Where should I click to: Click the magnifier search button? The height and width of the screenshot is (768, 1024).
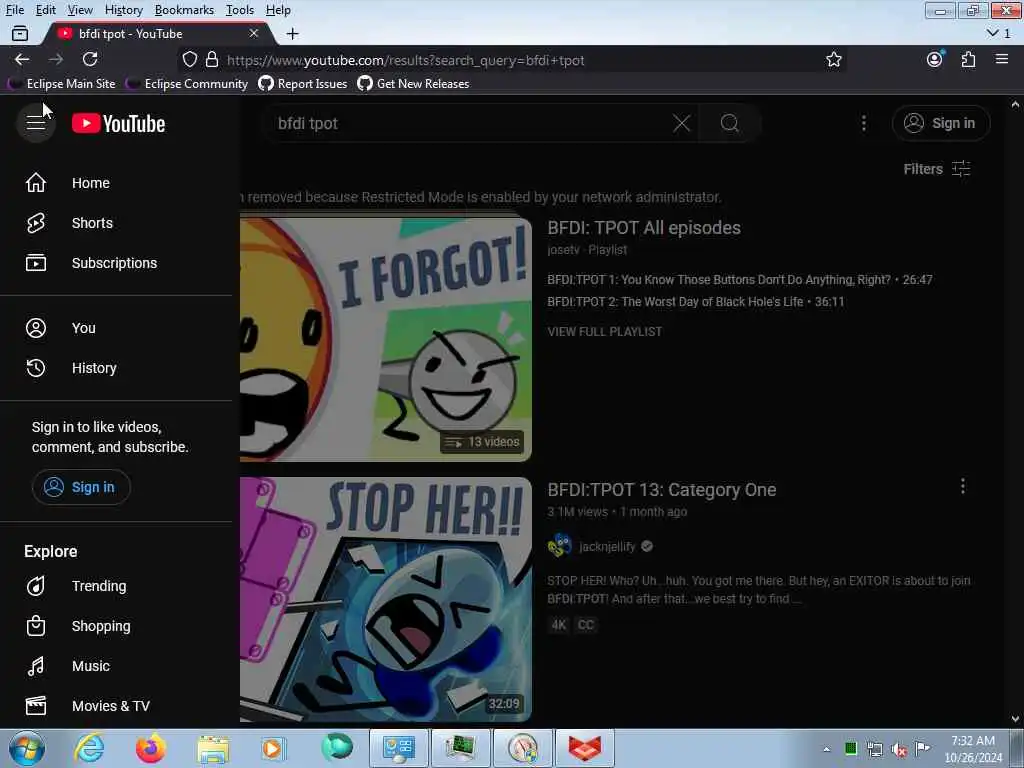tap(729, 123)
